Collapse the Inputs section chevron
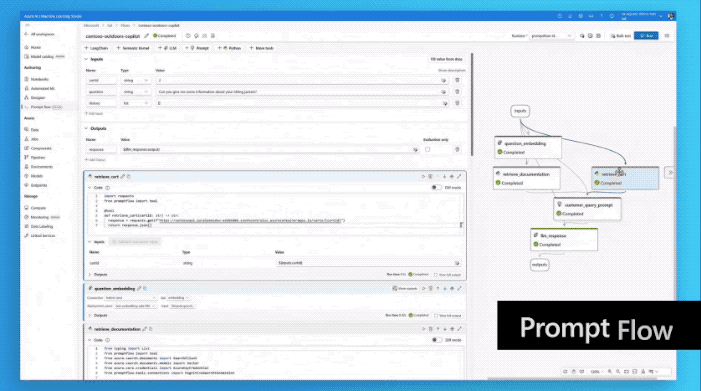The width and height of the screenshot is (701, 391). pyautogui.click(x=86, y=59)
